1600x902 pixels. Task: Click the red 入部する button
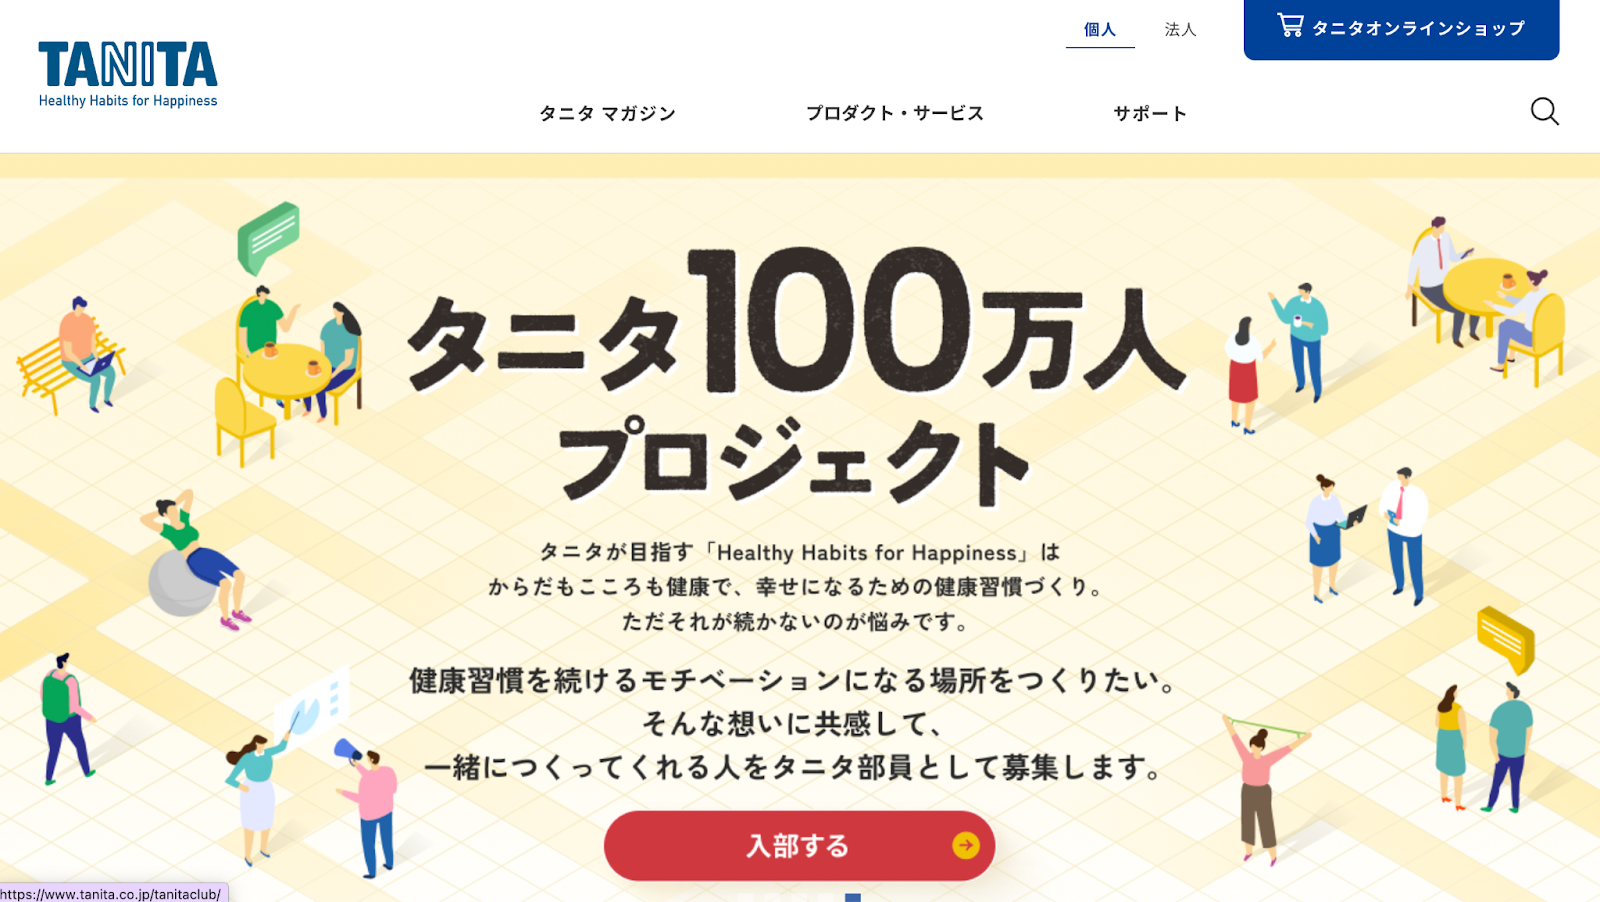tap(799, 846)
